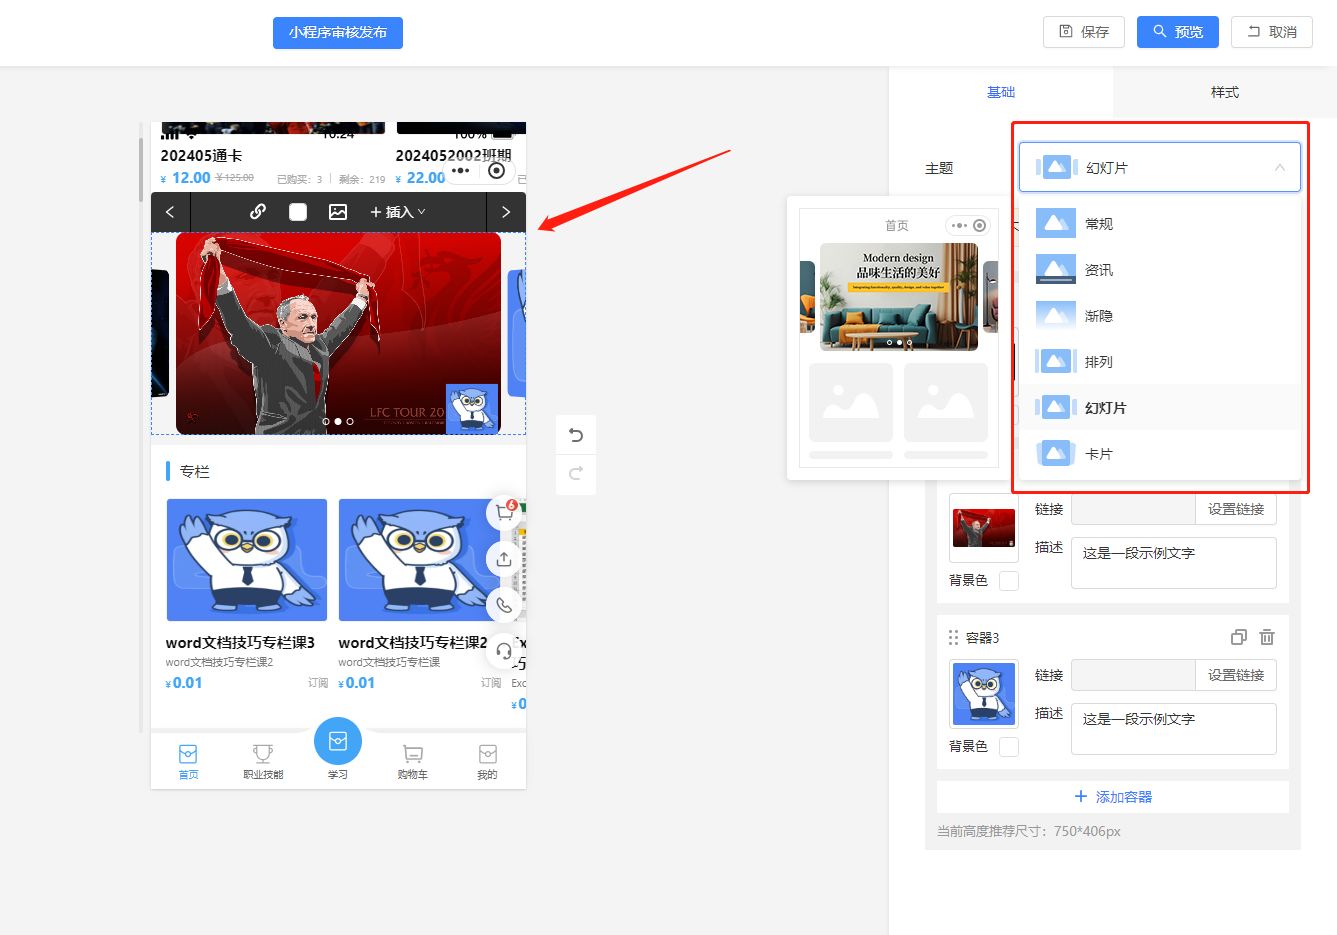Choose the 卡片 theme option

(1160, 454)
